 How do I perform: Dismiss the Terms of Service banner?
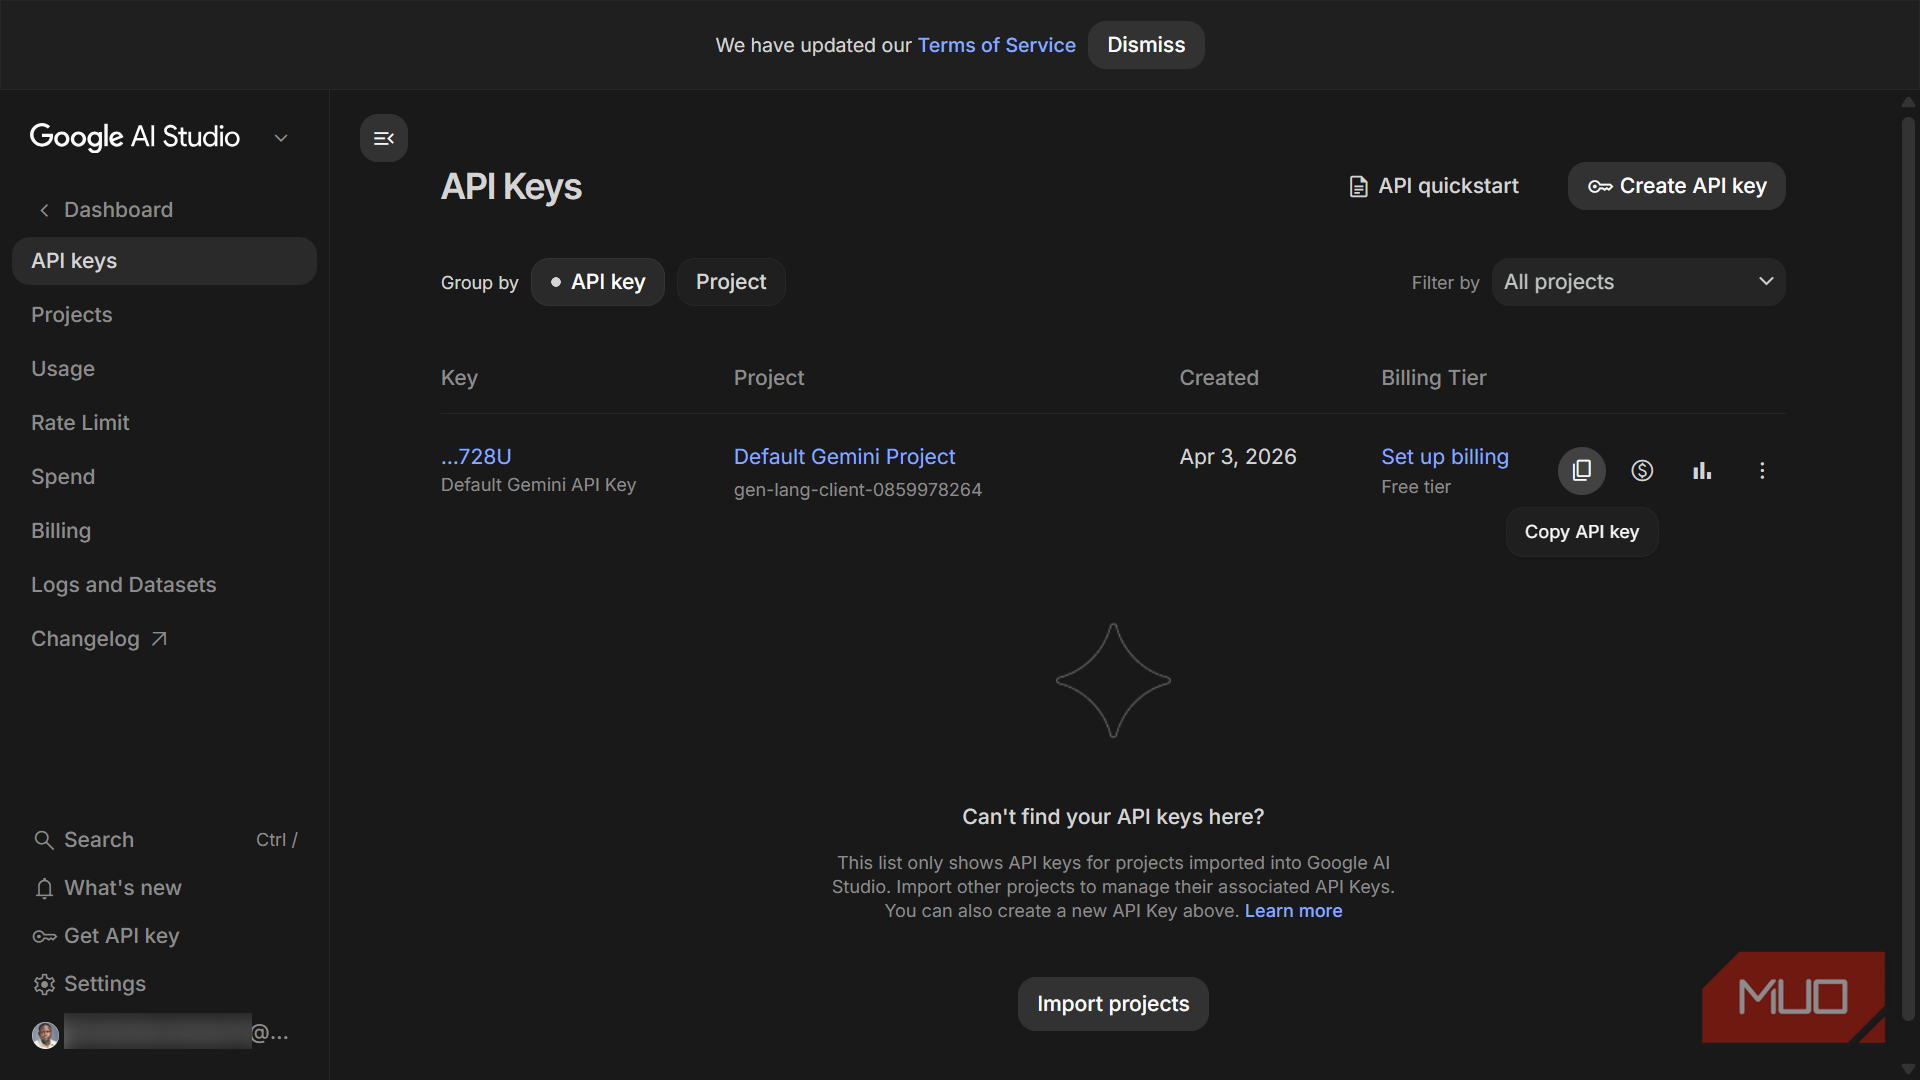coord(1146,45)
